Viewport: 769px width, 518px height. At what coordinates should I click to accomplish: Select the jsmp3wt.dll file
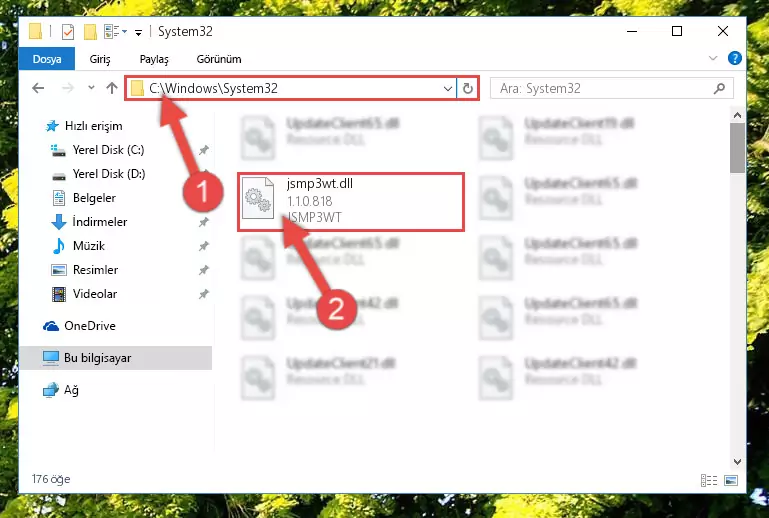tap(351, 202)
